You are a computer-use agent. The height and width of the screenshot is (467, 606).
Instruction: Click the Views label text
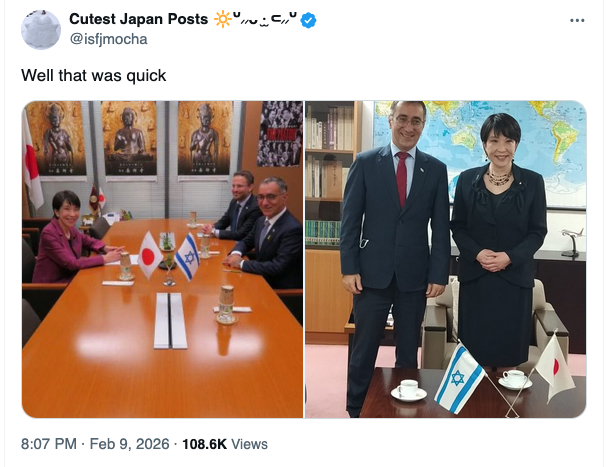tap(249, 444)
